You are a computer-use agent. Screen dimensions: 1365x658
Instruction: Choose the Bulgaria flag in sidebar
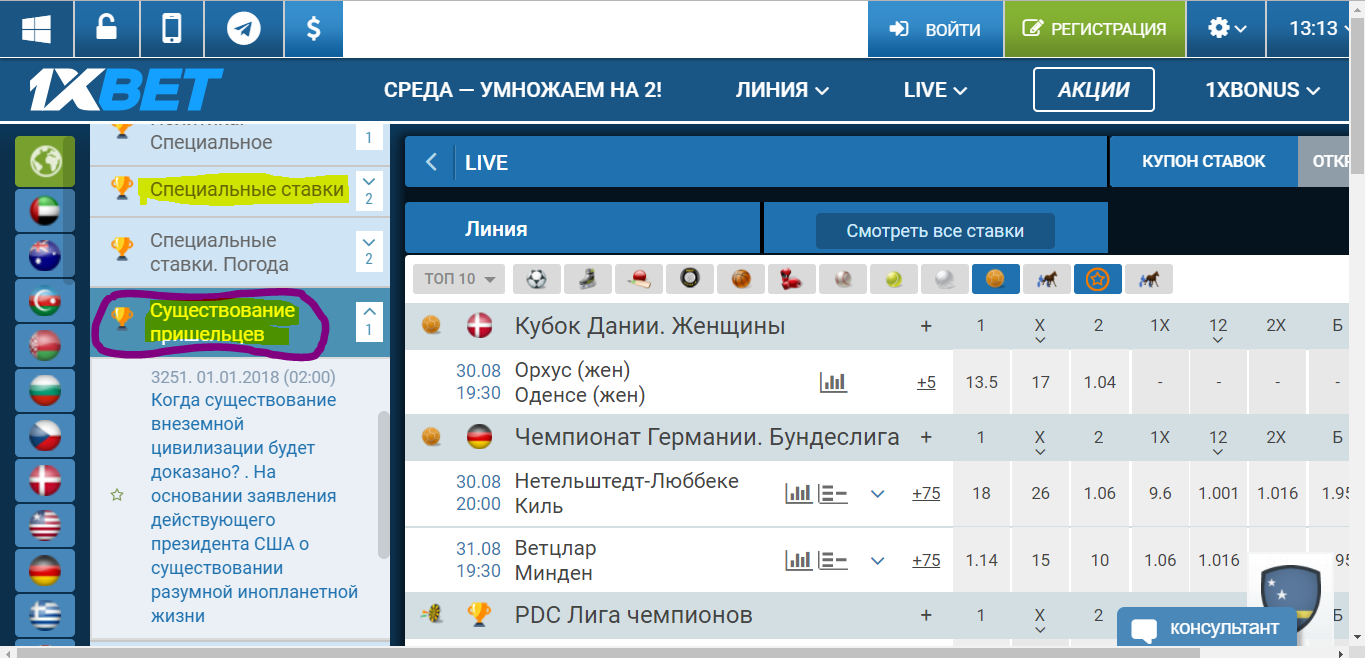tap(45, 391)
